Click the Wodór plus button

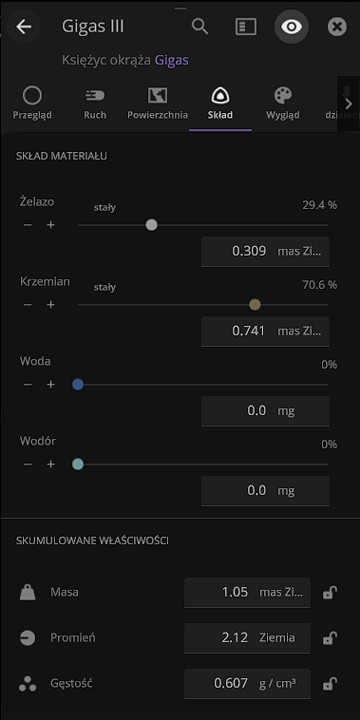(x=51, y=465)
